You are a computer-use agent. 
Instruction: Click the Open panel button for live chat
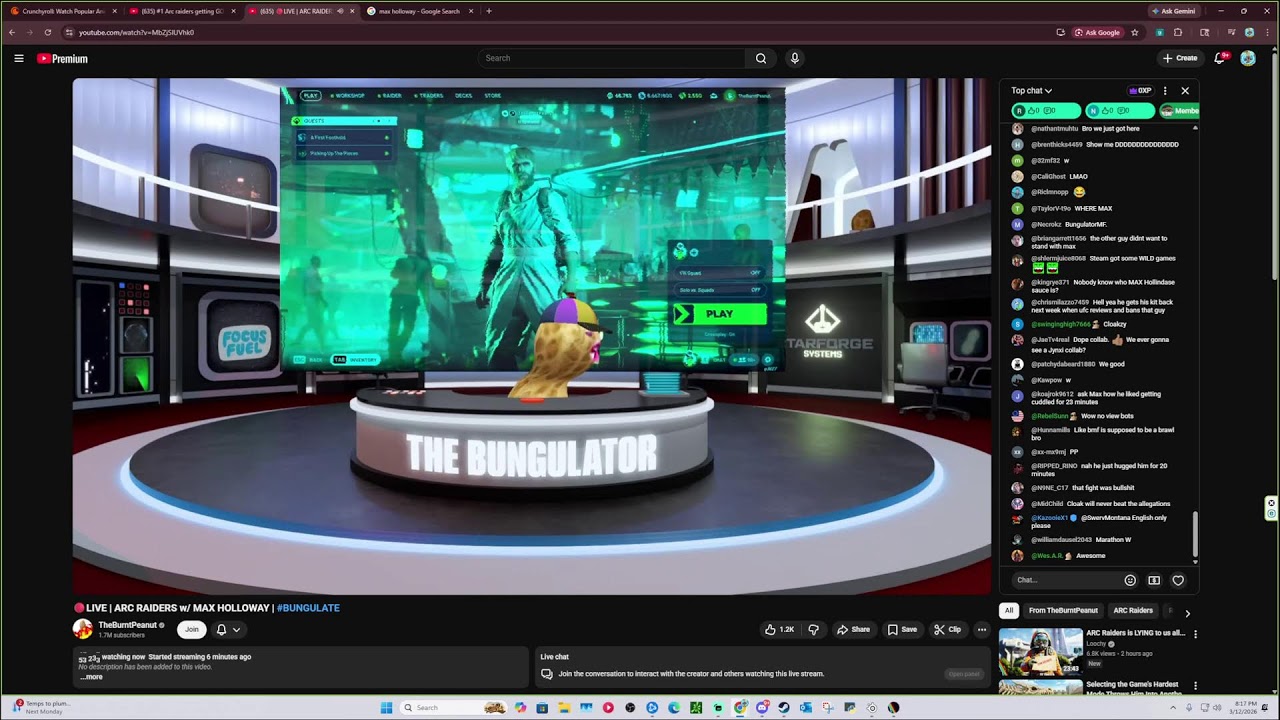(964, 674)
